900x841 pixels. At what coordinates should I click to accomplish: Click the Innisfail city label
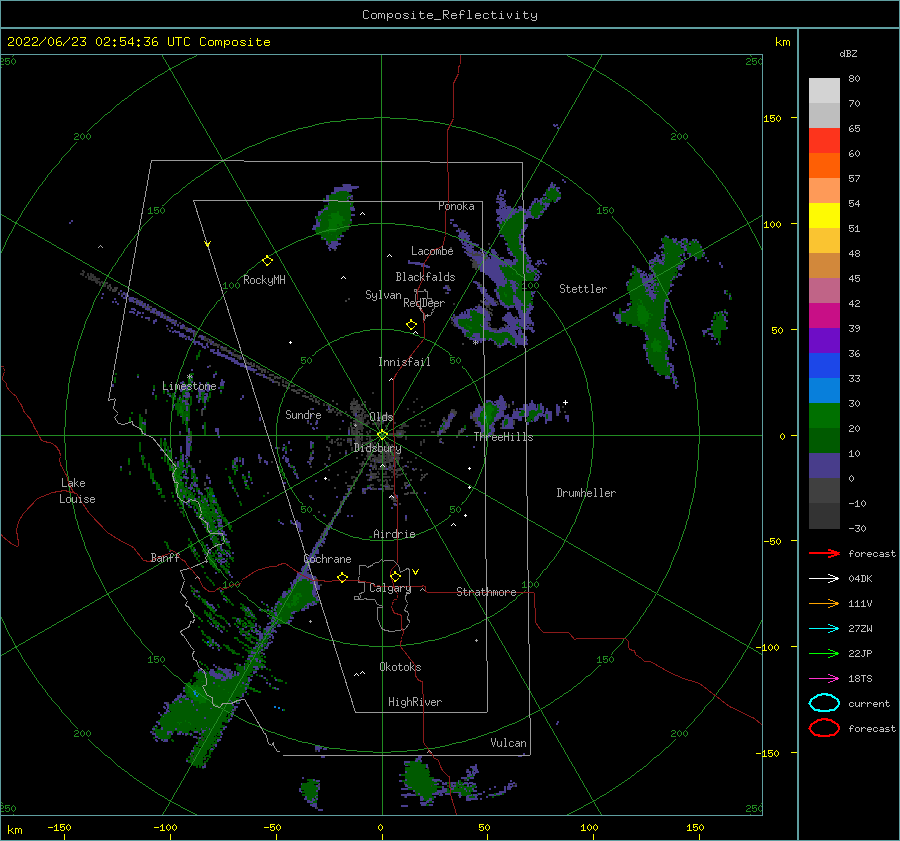pyautogui.click(x=404, y=362)
